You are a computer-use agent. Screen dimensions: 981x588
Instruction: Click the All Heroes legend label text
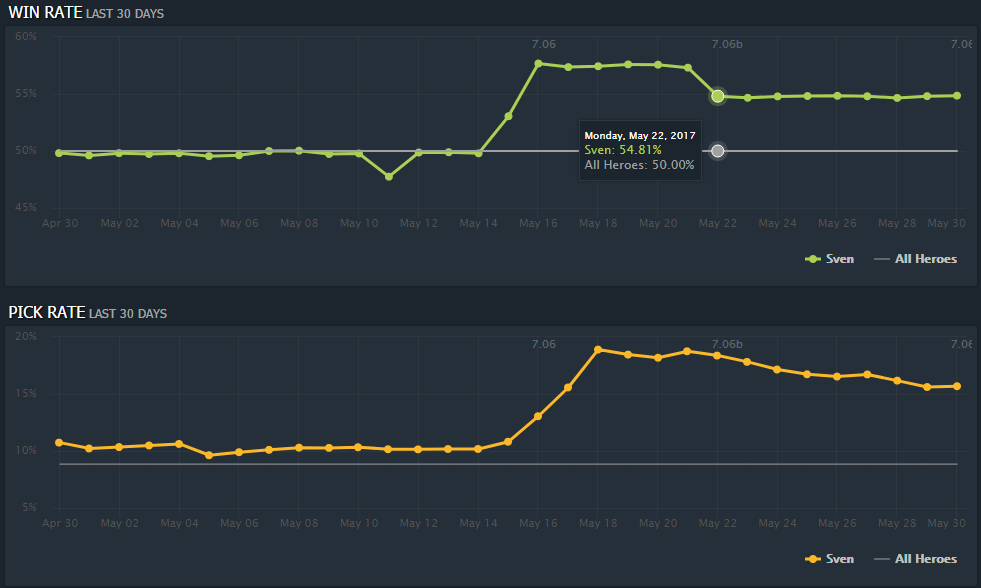pyautogui.click(x=925, y=259)
